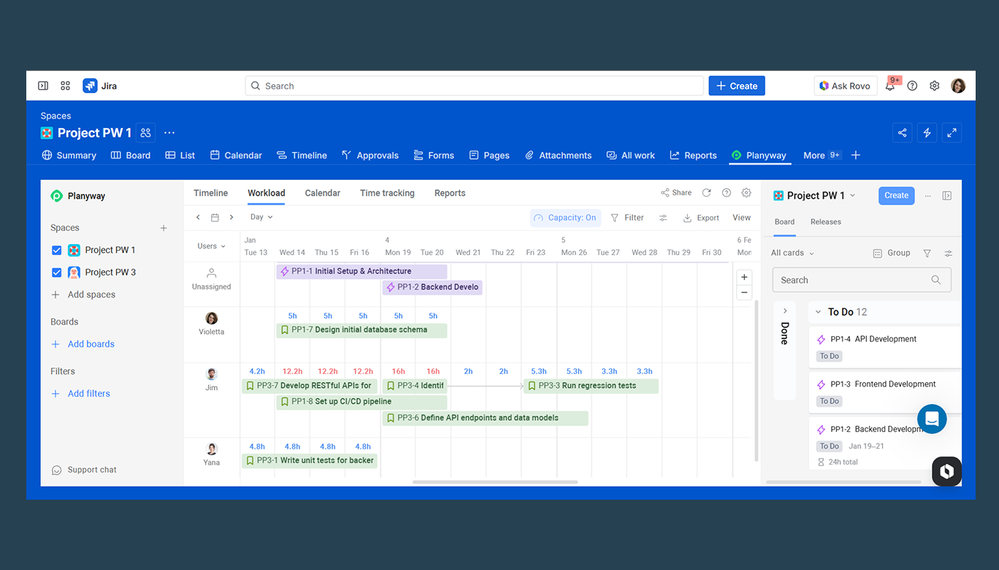Uncheck the Project PW 3 space checkbox
This screenshot has height=570, width=999.
[57, 273]
